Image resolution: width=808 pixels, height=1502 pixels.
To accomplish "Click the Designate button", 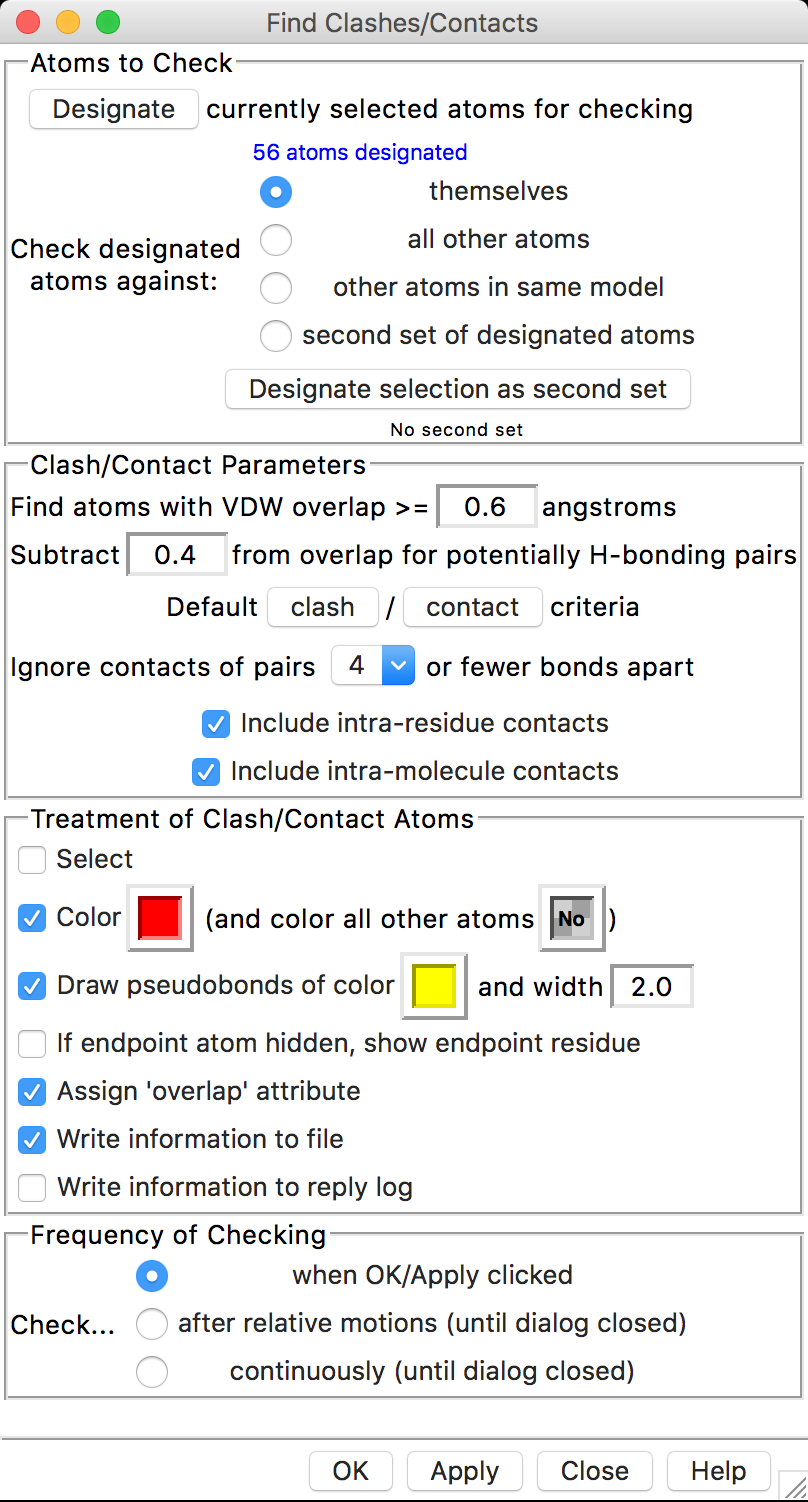I will coord(113,109).
